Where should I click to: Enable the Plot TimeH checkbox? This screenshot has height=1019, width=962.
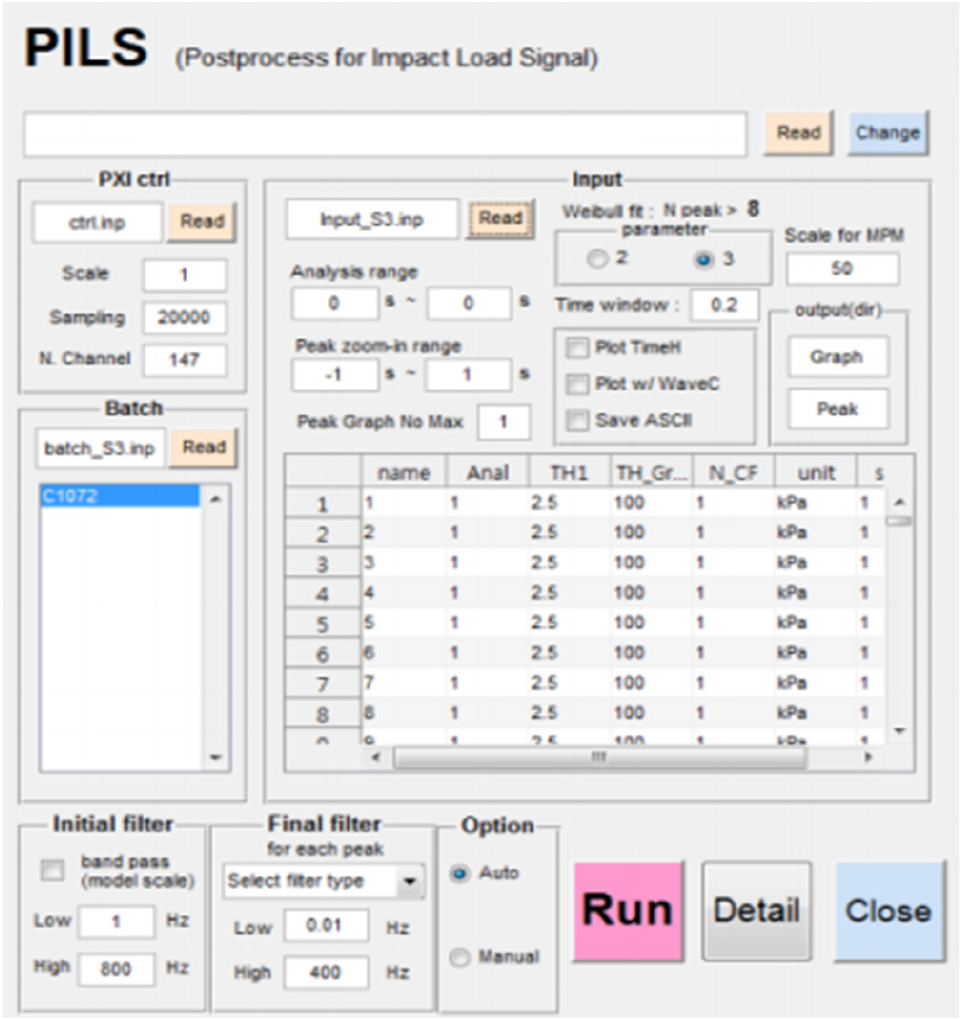click(577, 348)
